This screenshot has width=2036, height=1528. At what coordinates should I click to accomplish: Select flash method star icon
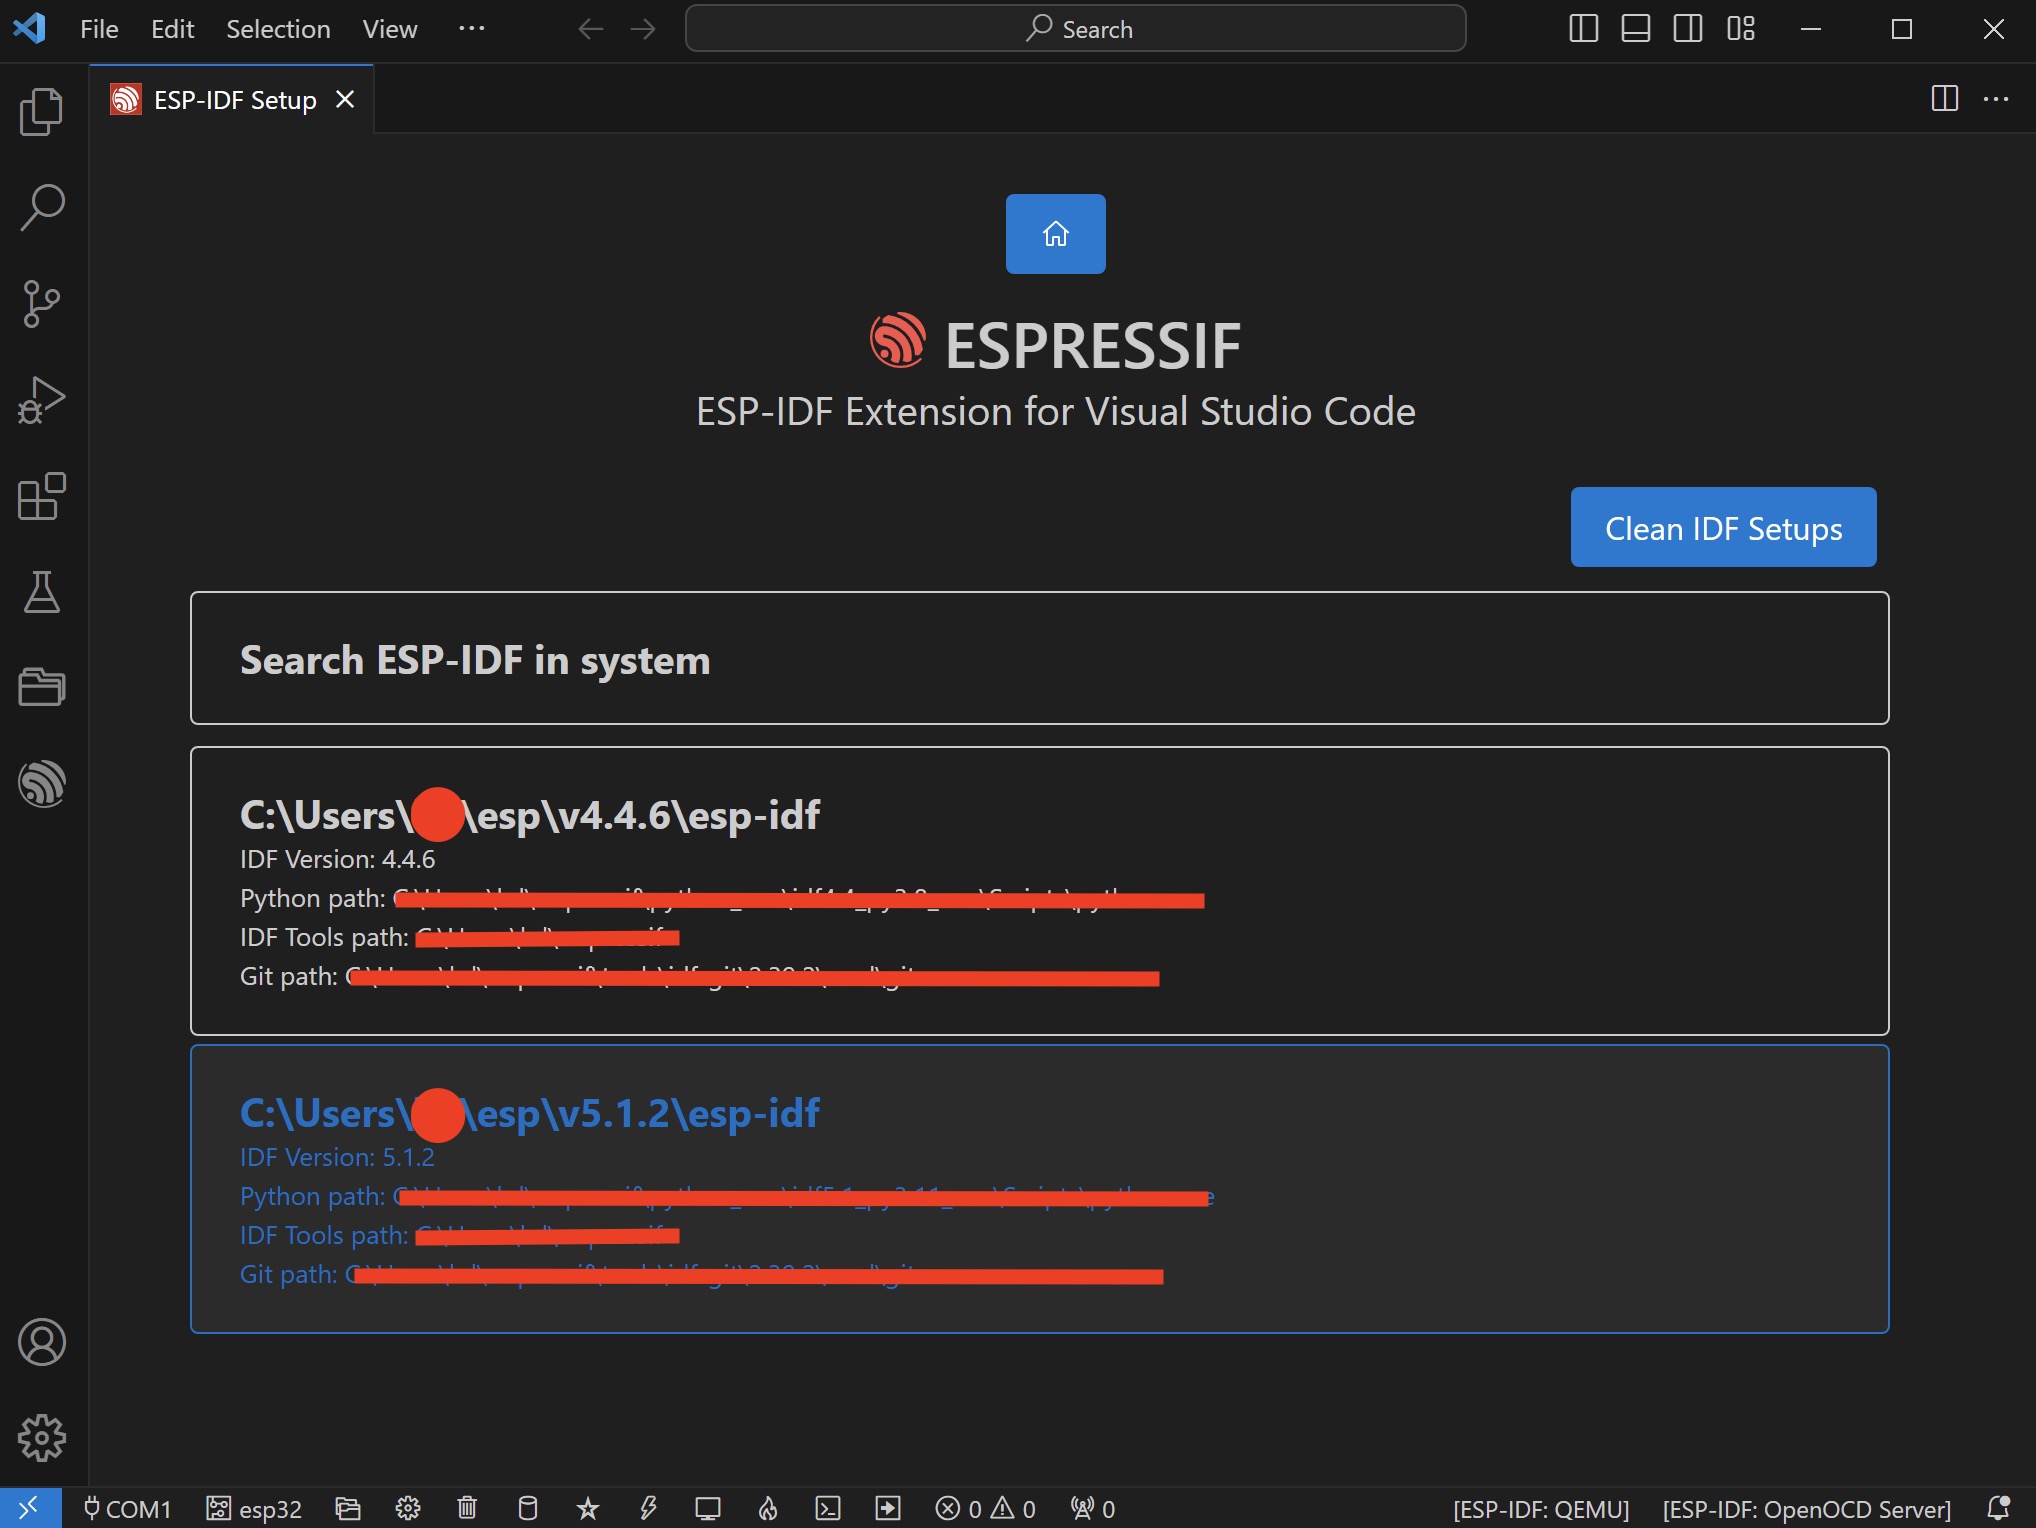pos(588,1508)
